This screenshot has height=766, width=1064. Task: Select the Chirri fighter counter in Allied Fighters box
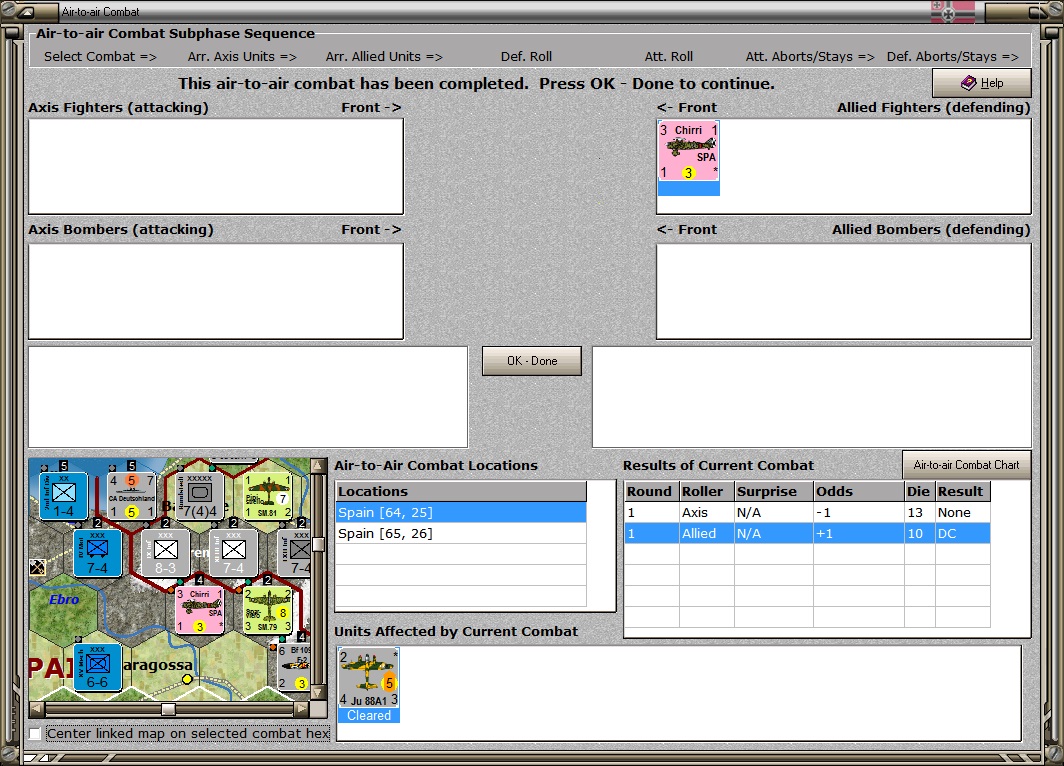click(688, 151)
